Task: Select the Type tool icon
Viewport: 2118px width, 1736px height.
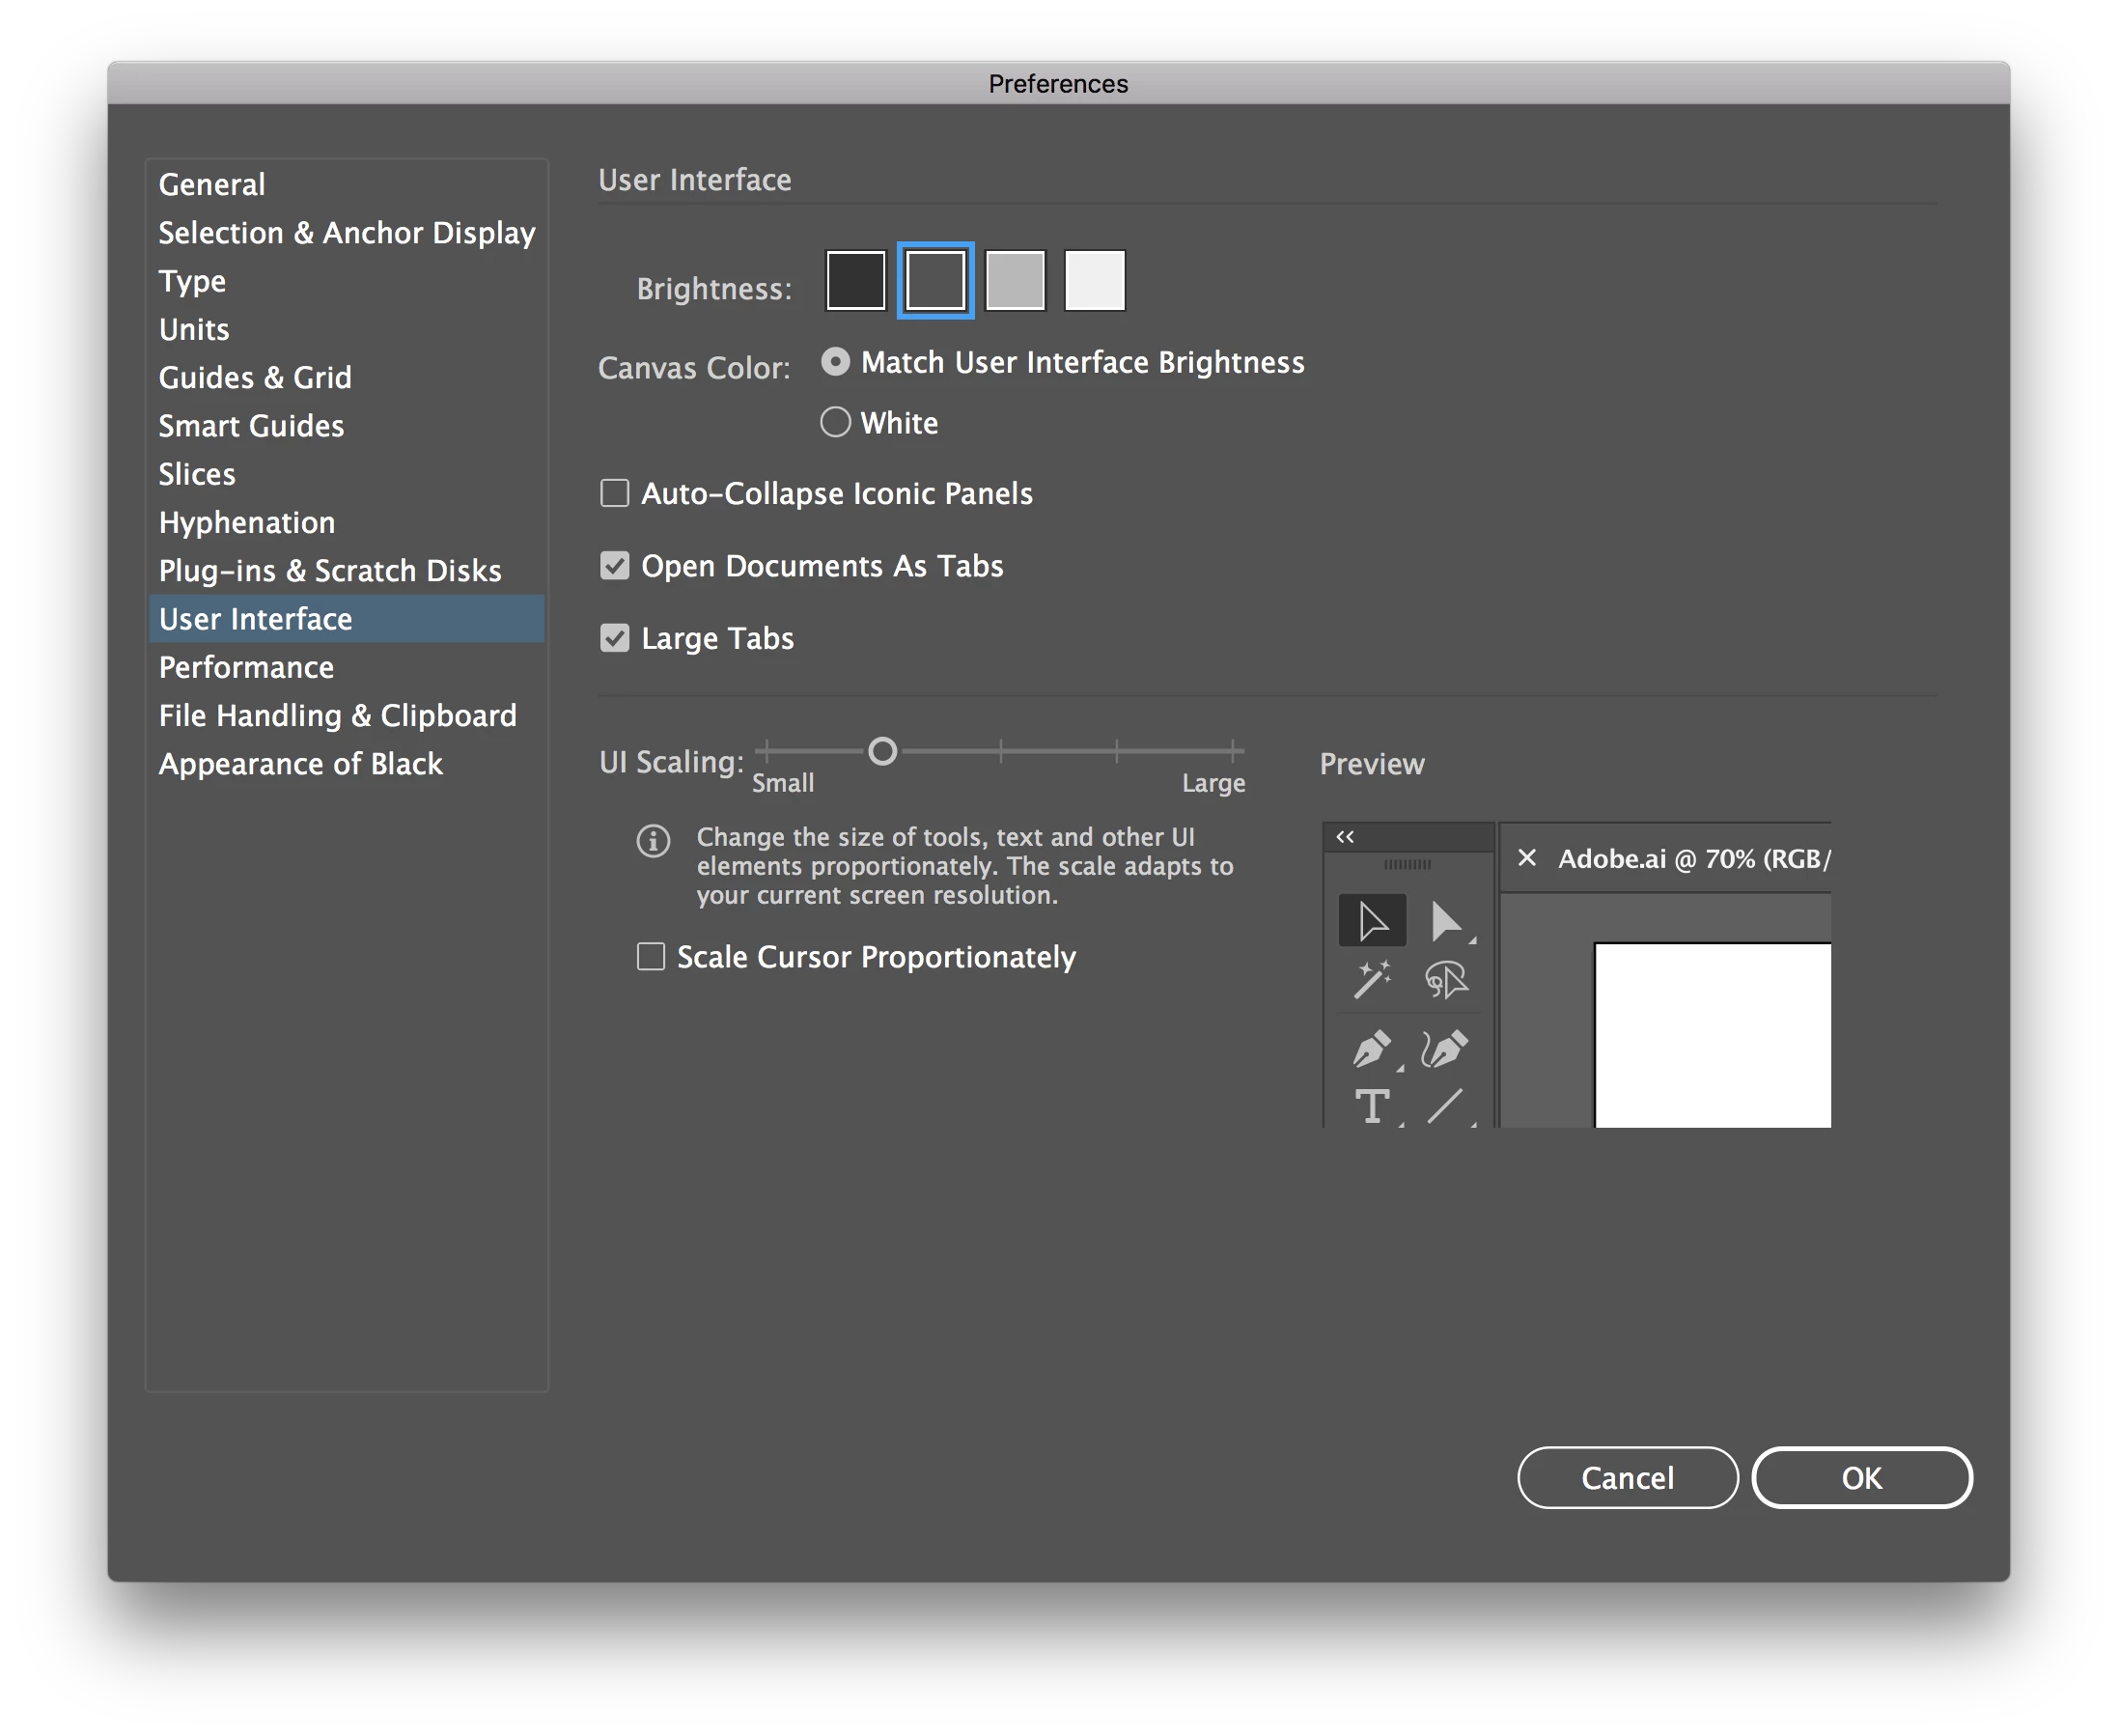Action: click(x=1372, y=1106)
